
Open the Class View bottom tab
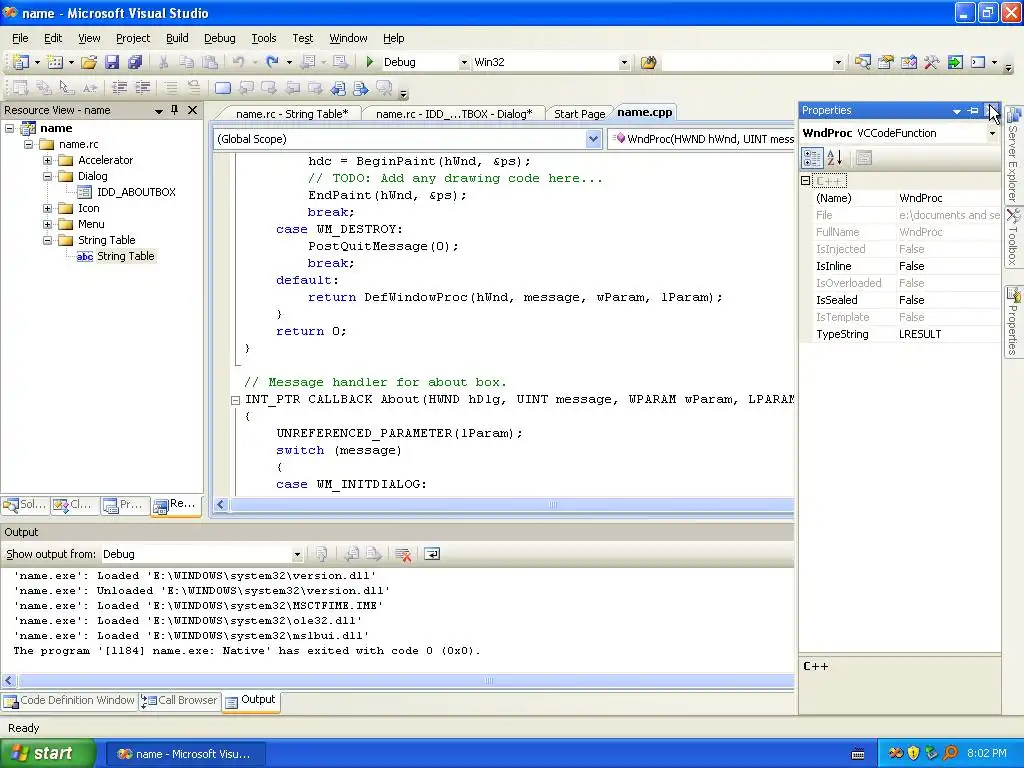tap(74, 505)
